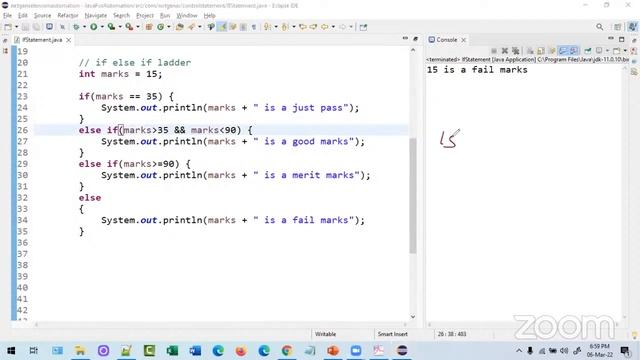The height and width of the screenshot is (360, 640).
Task: Click the editor scroll-down arrow
Action: (413, 316)
